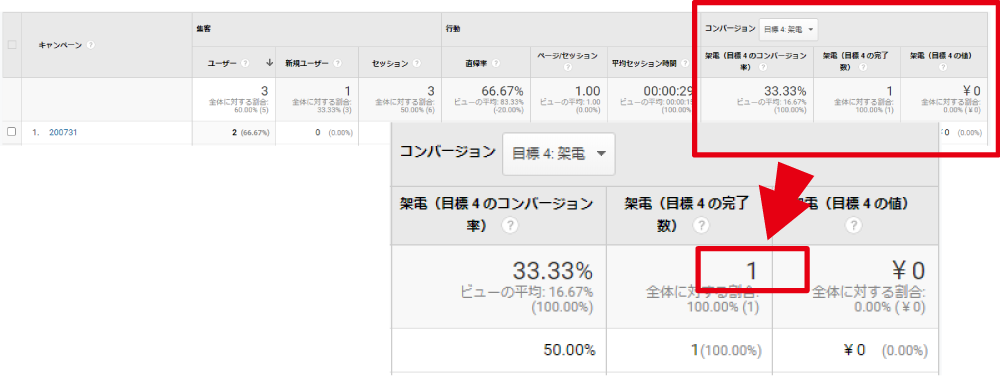This screenshot has width=1000, height=376.
Task: Open campaign link 200731
Action: pyautogui.click(x=63, y=133)
